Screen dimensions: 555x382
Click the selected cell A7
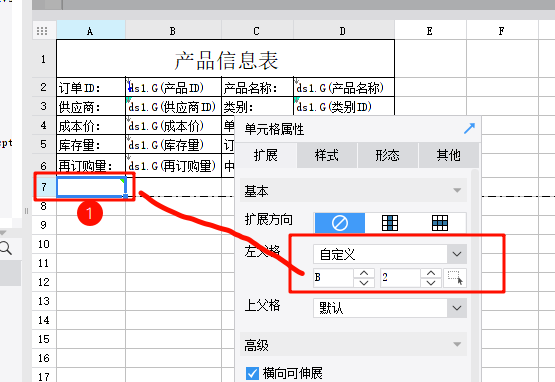(x=91, y=187)
